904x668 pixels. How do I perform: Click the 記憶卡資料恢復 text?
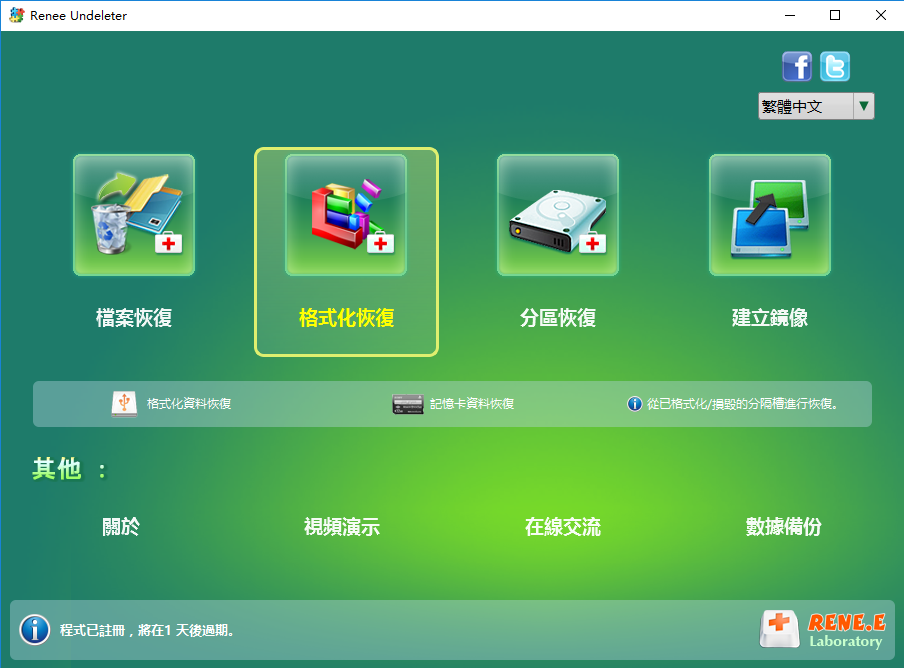click(472, 403)
